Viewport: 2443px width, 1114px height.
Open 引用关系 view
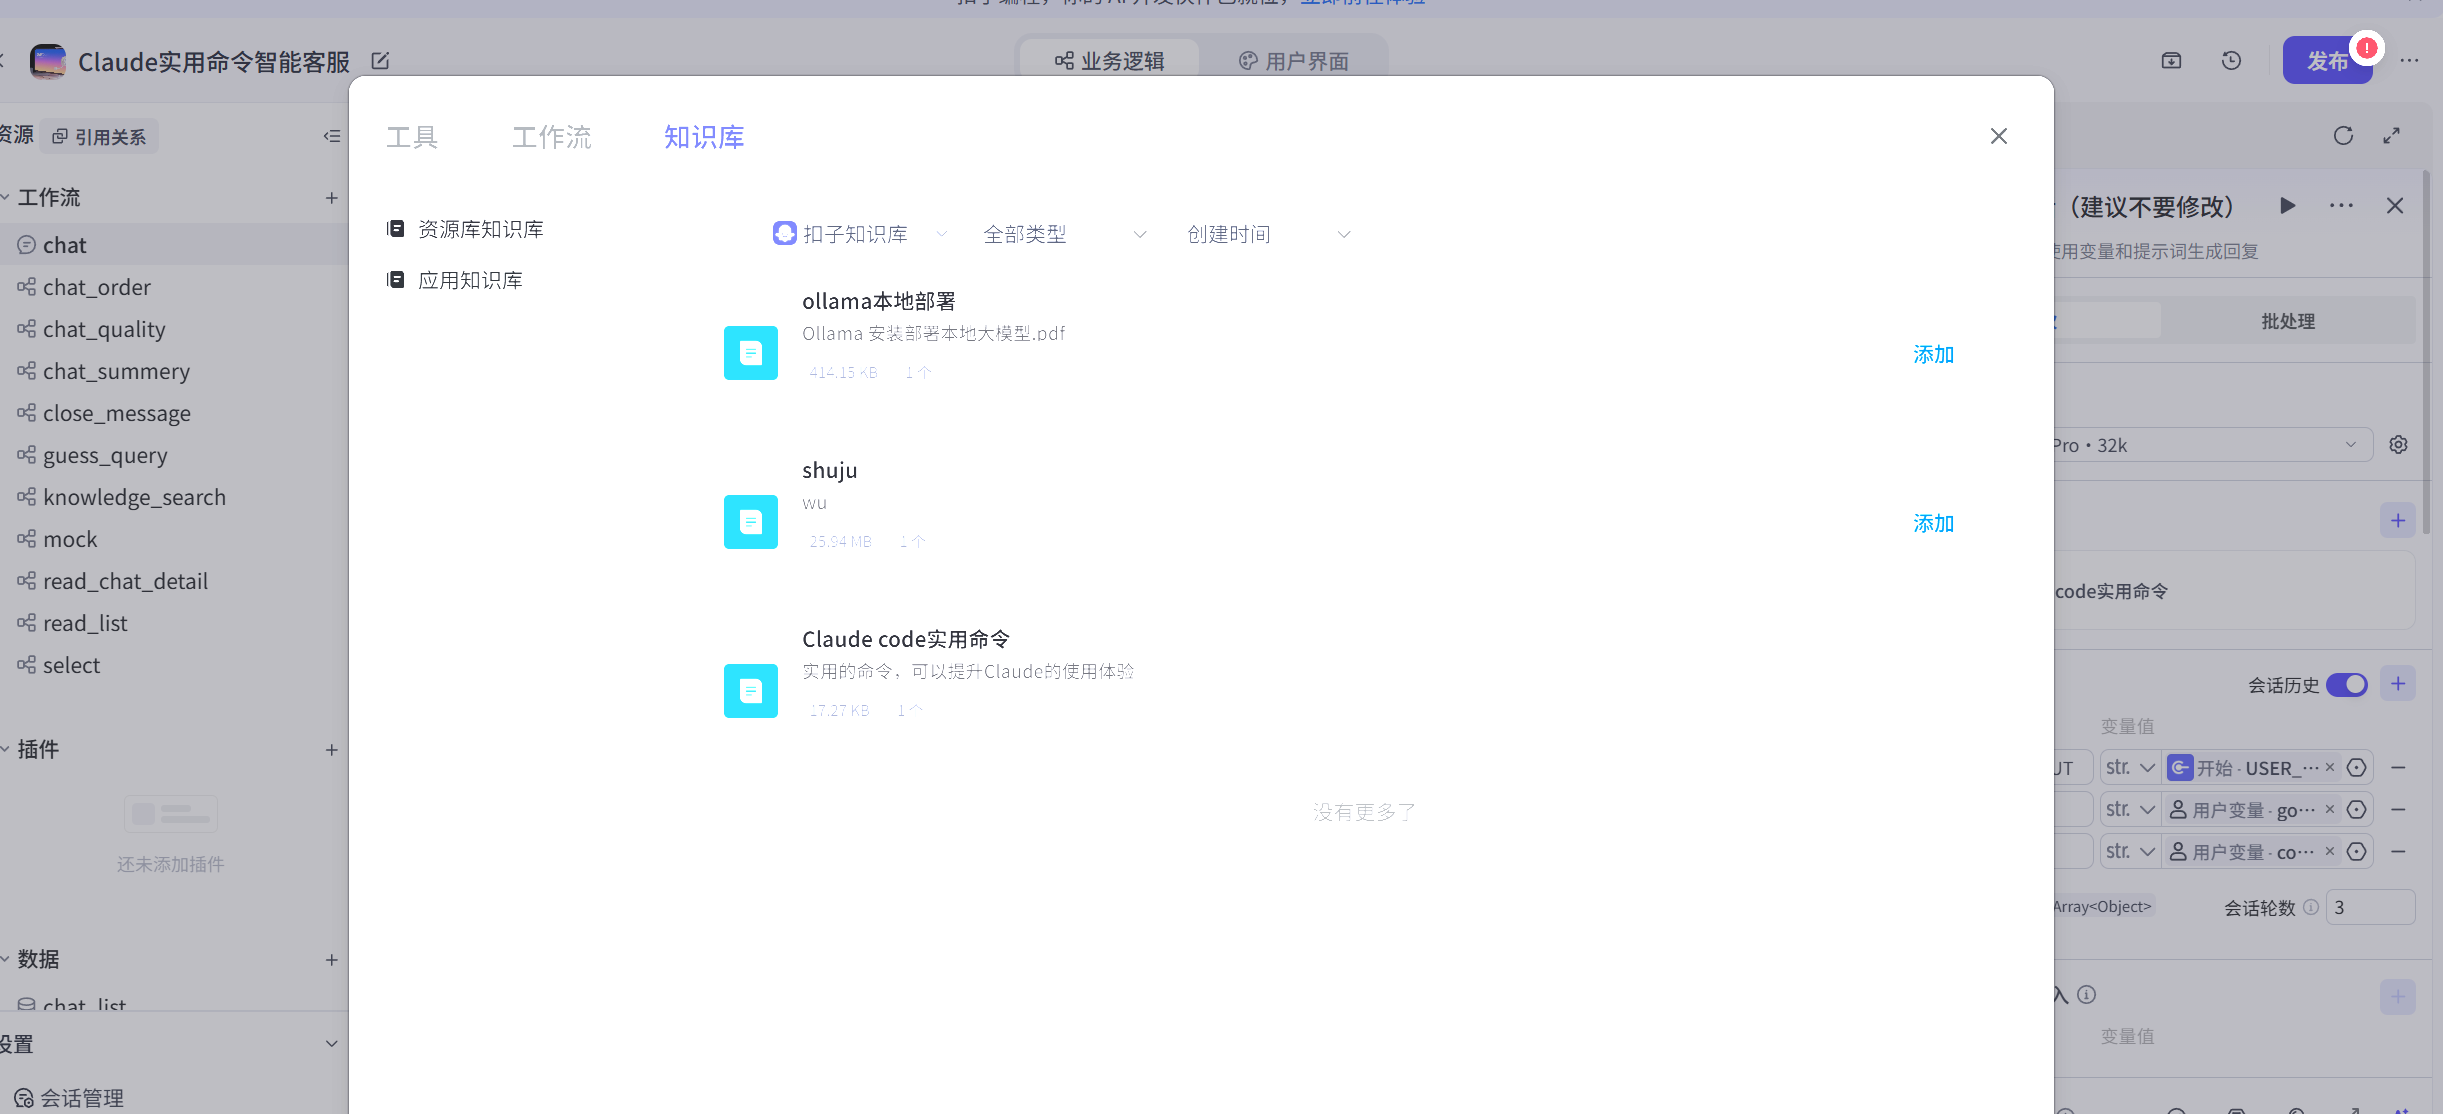pyautogui.click(x=99, y=136)
